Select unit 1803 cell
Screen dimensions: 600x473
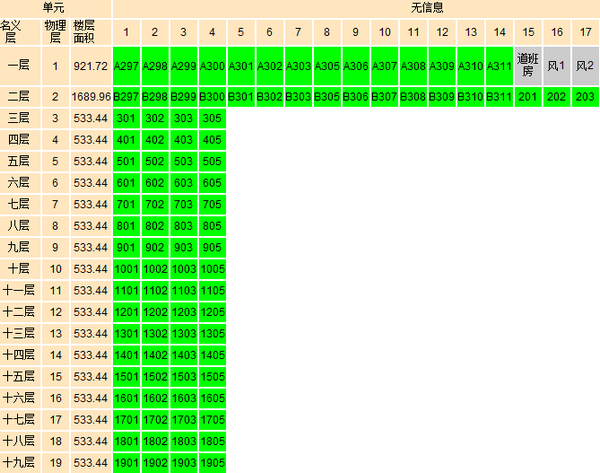184,441
